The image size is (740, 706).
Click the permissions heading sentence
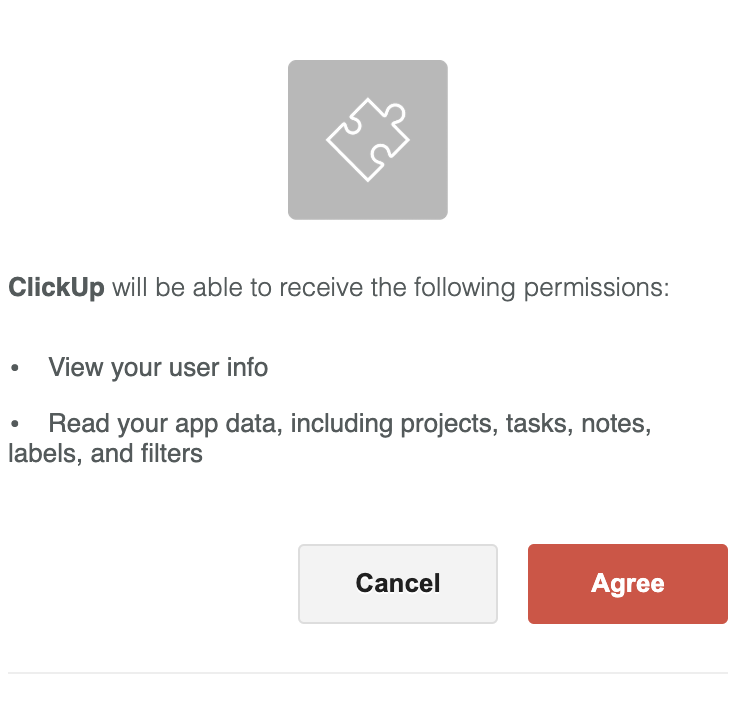(338, 289)
